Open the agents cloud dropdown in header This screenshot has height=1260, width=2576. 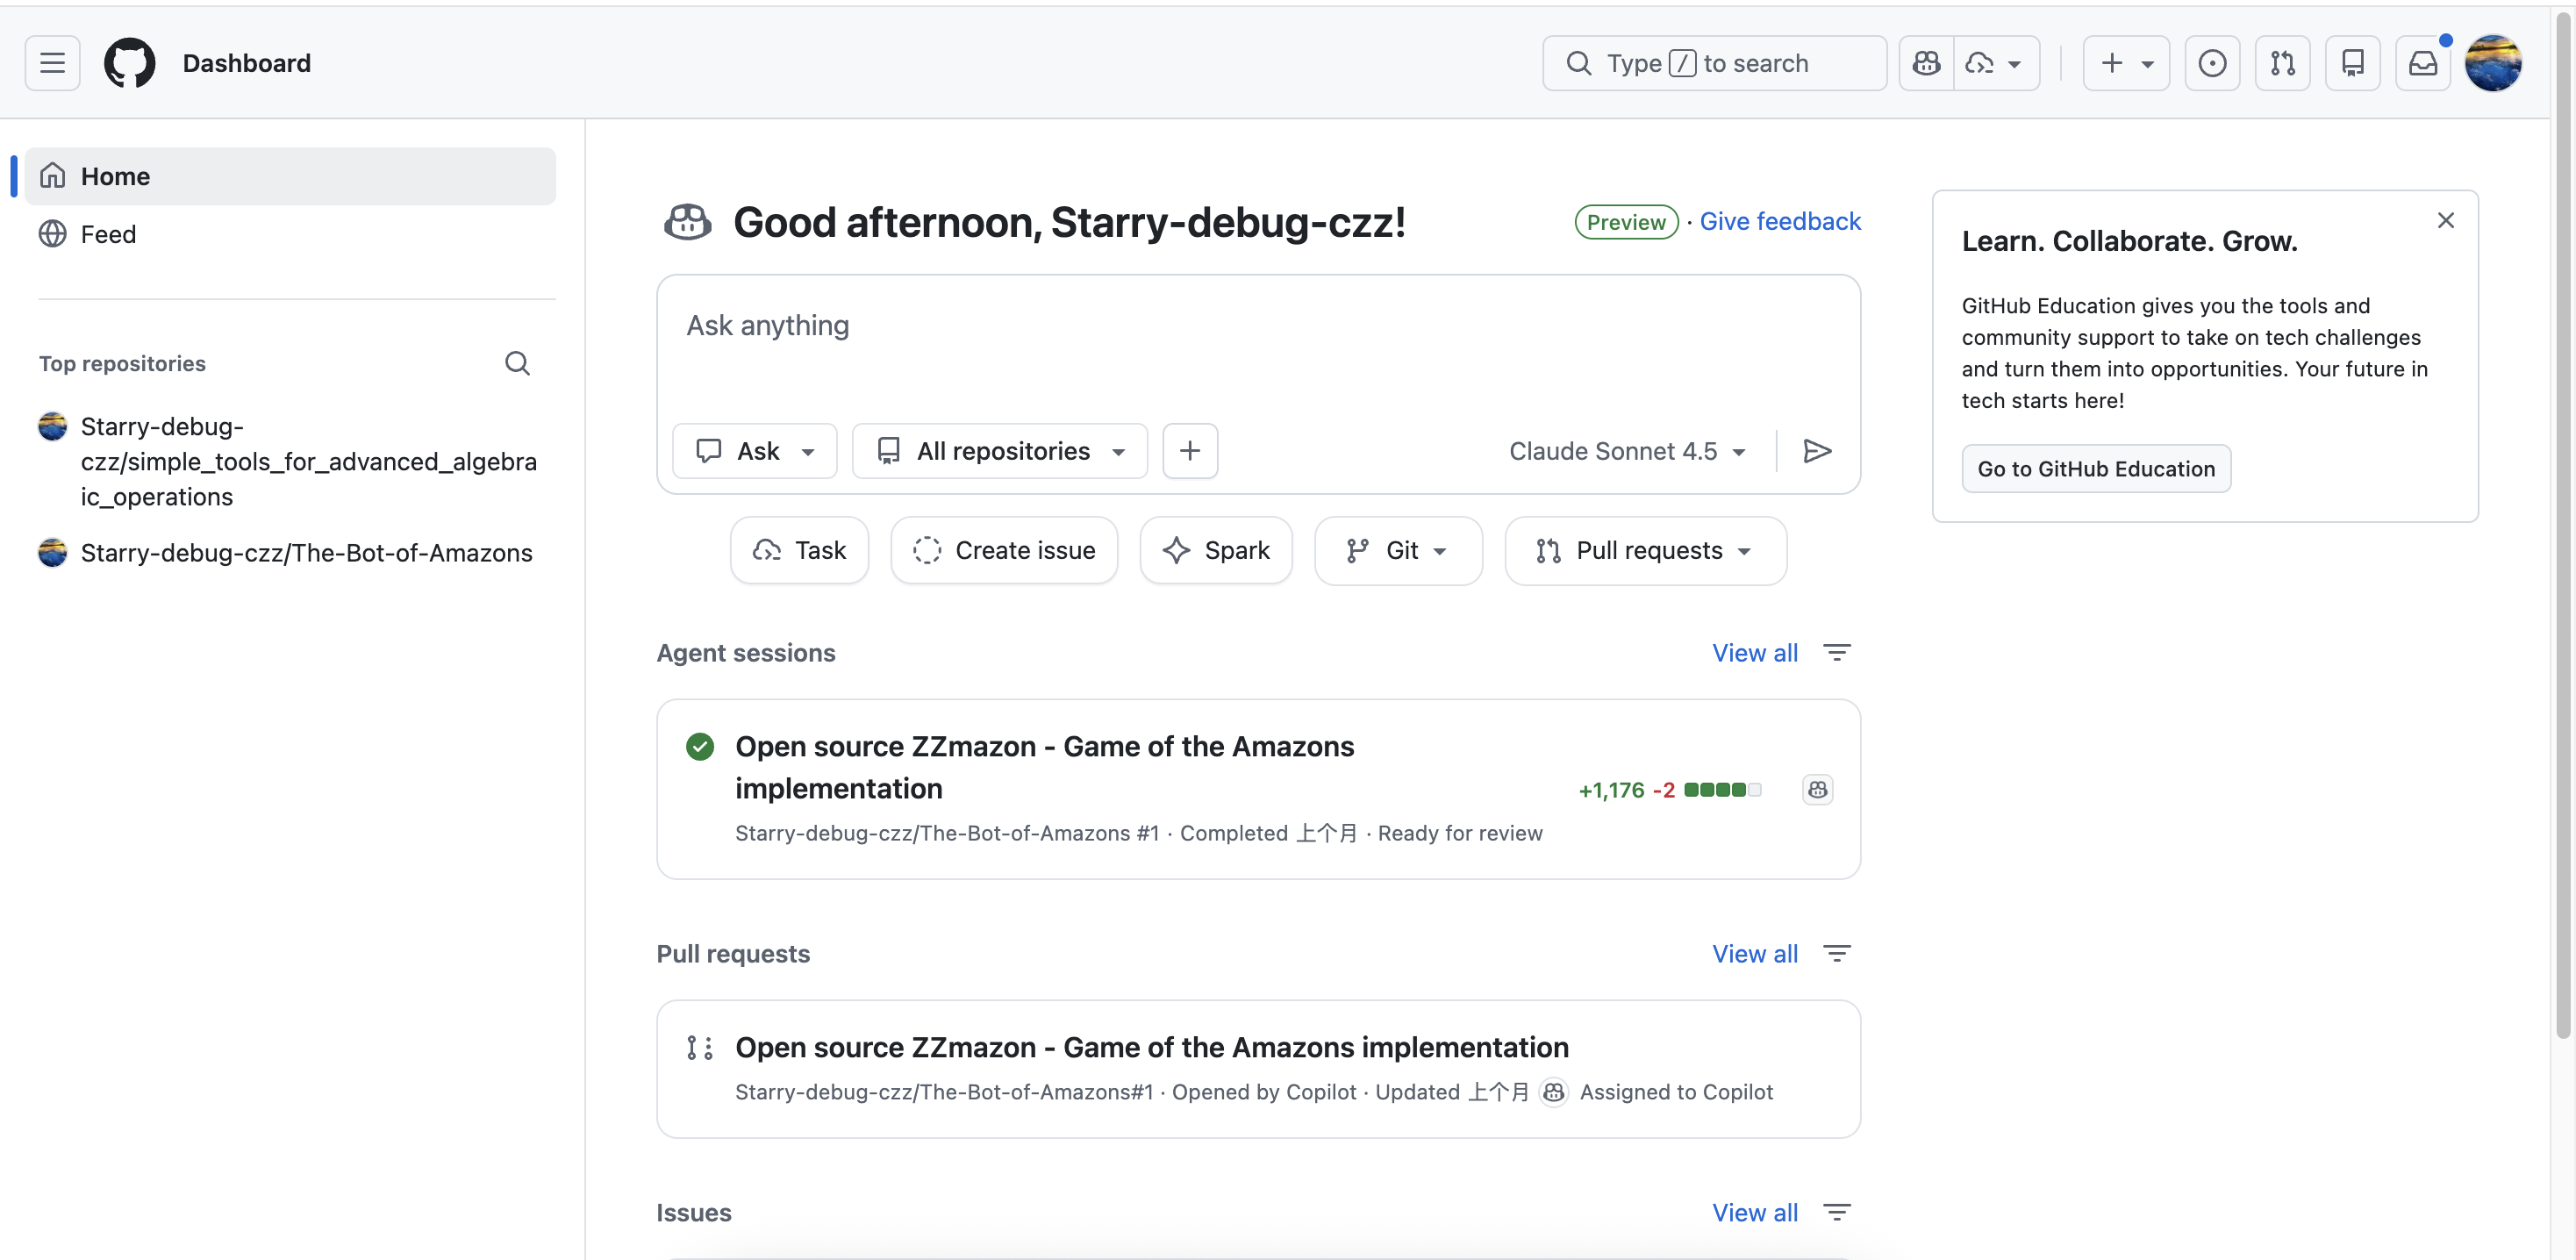click(x=1996, y=63)
